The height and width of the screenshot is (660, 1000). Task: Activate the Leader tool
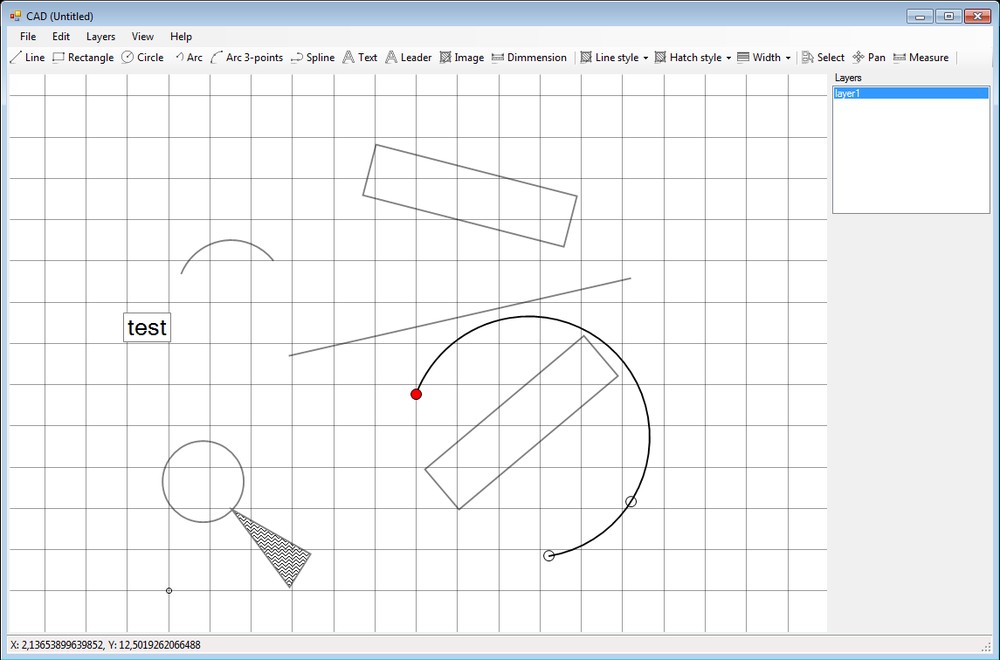pos(409,57)
